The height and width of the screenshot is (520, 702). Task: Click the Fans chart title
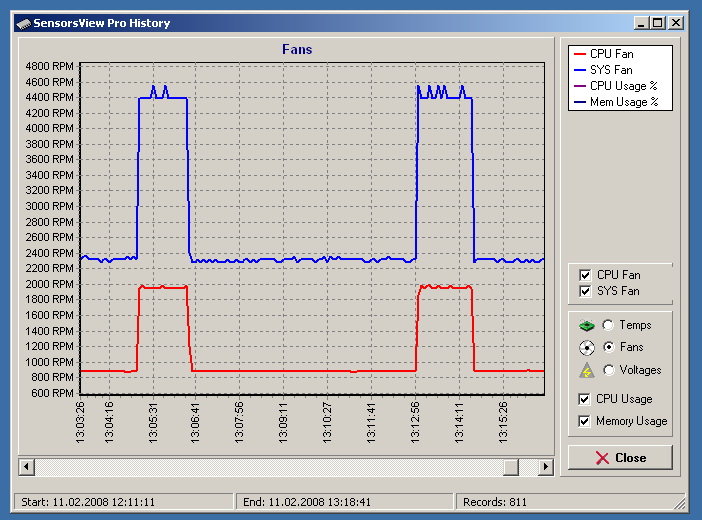pos(297,49)
